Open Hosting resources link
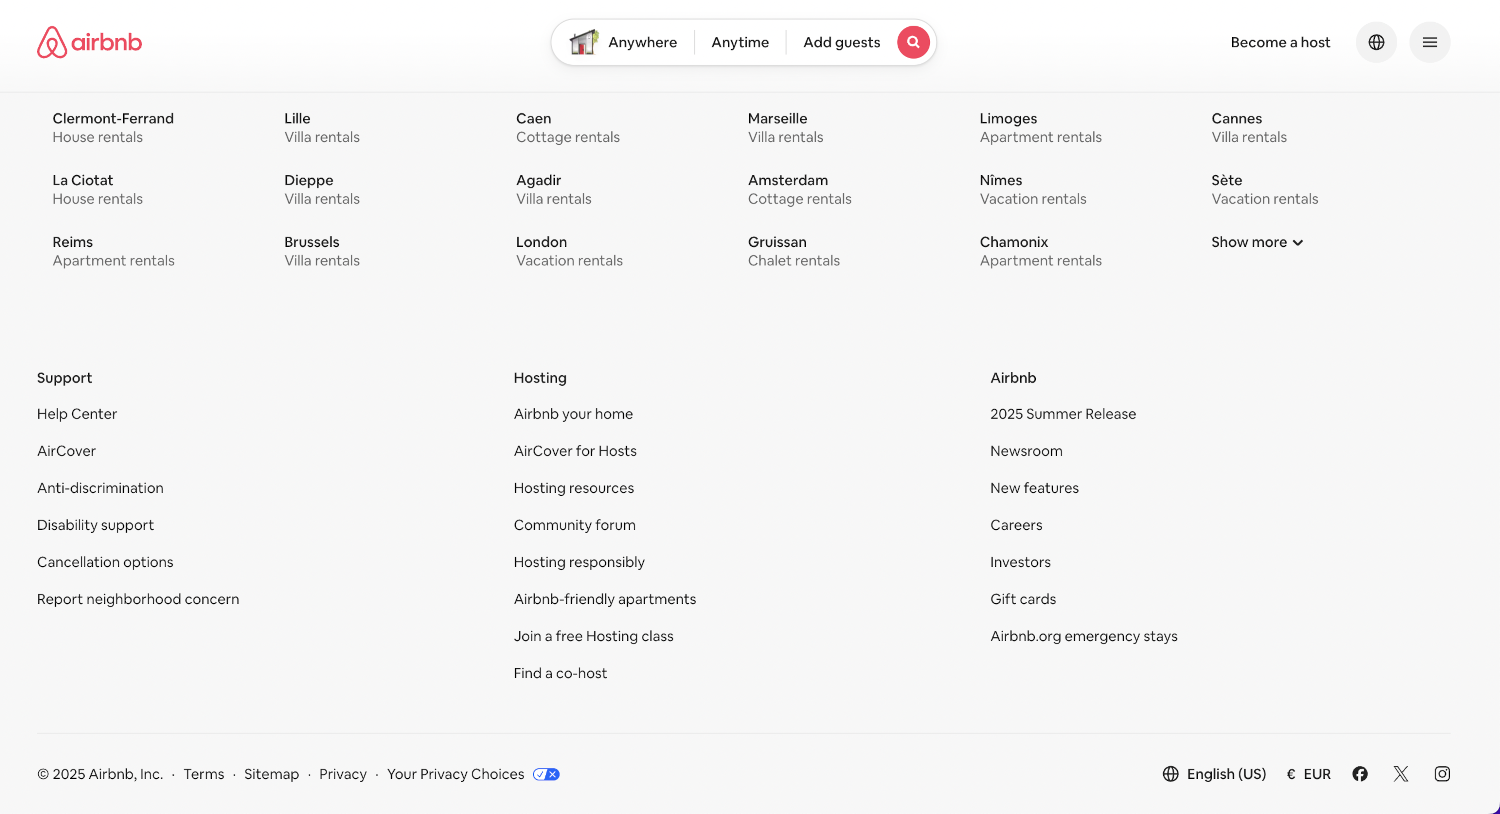This screenshot has width=1500, height=814. pos(574,488)
